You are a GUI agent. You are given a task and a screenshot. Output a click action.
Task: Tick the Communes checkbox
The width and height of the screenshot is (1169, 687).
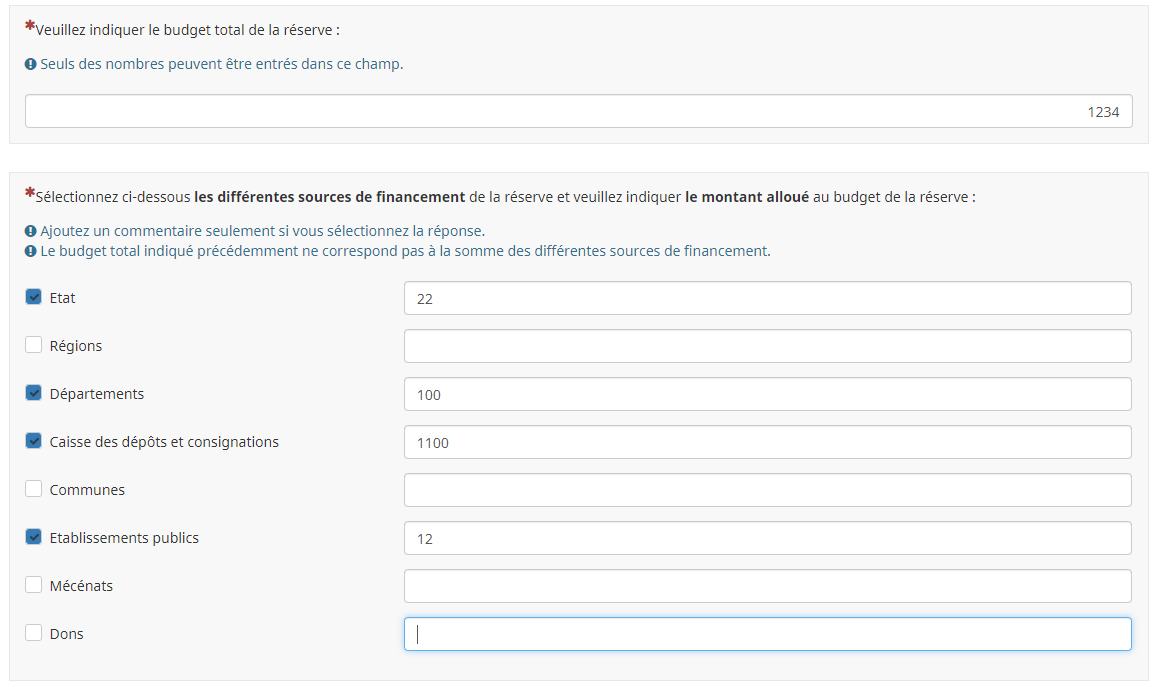coord(34,489)
